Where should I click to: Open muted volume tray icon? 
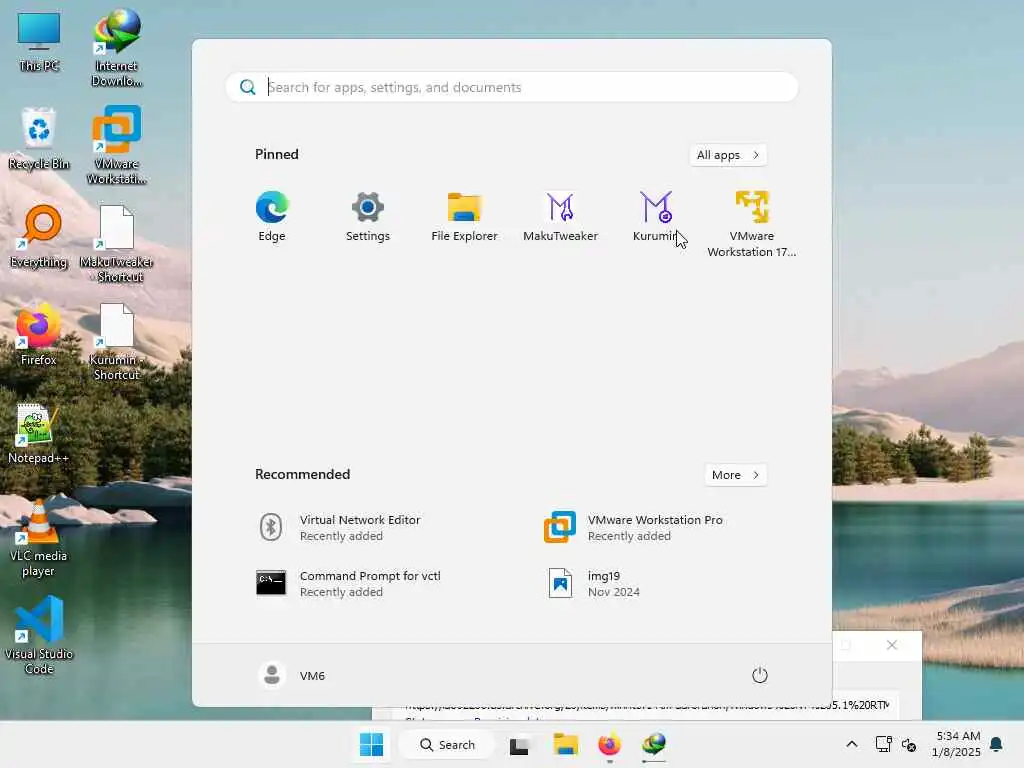(909, 744)
